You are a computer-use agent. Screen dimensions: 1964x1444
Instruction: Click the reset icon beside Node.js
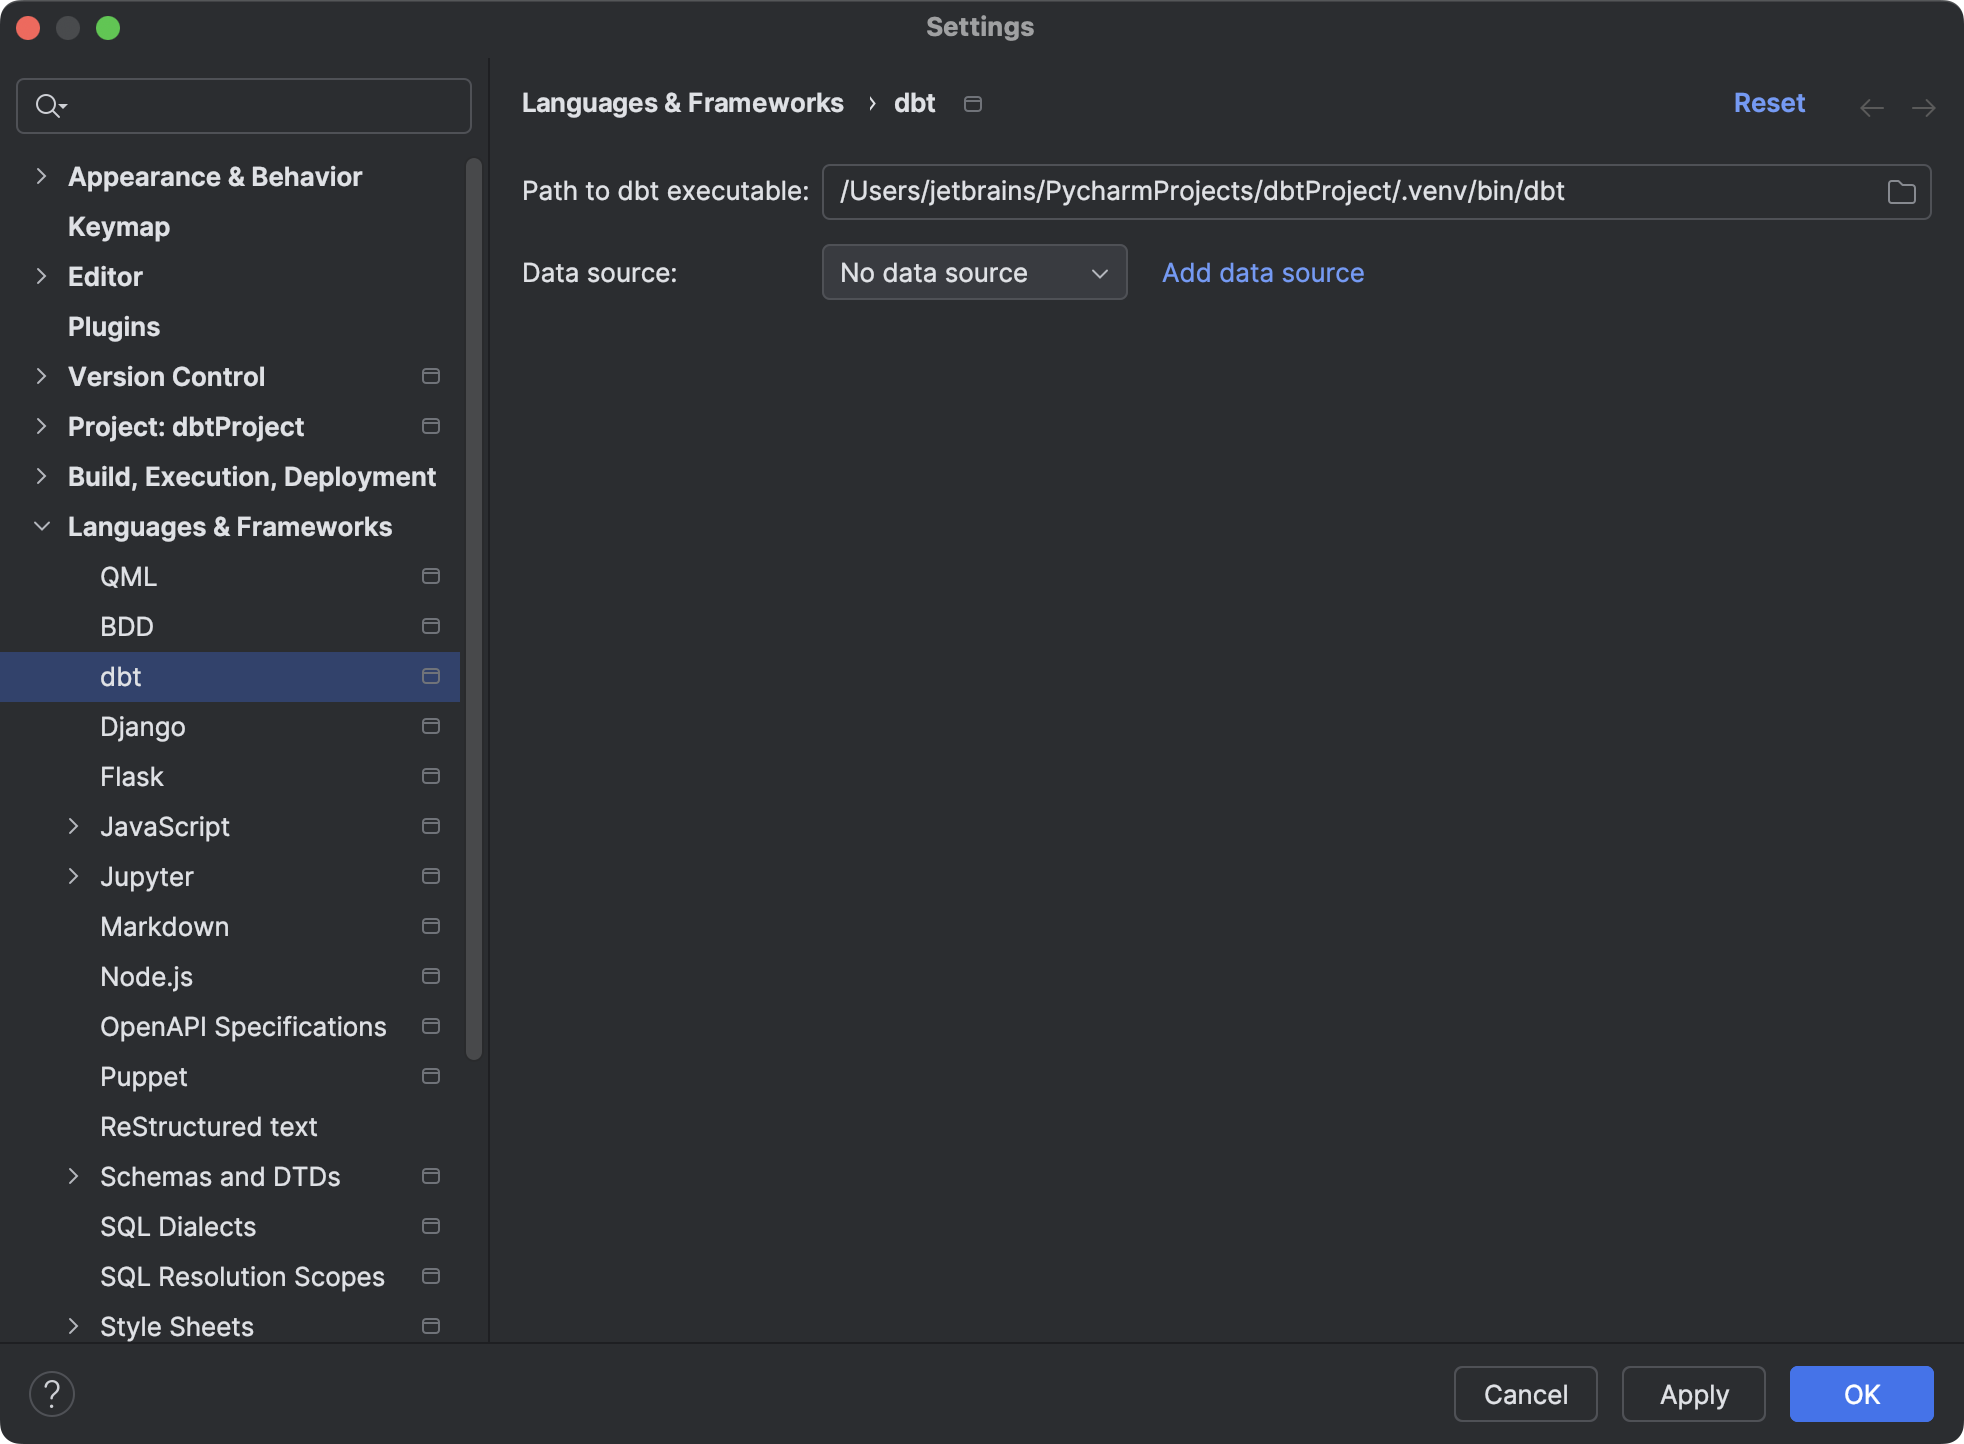pos(430,976)
